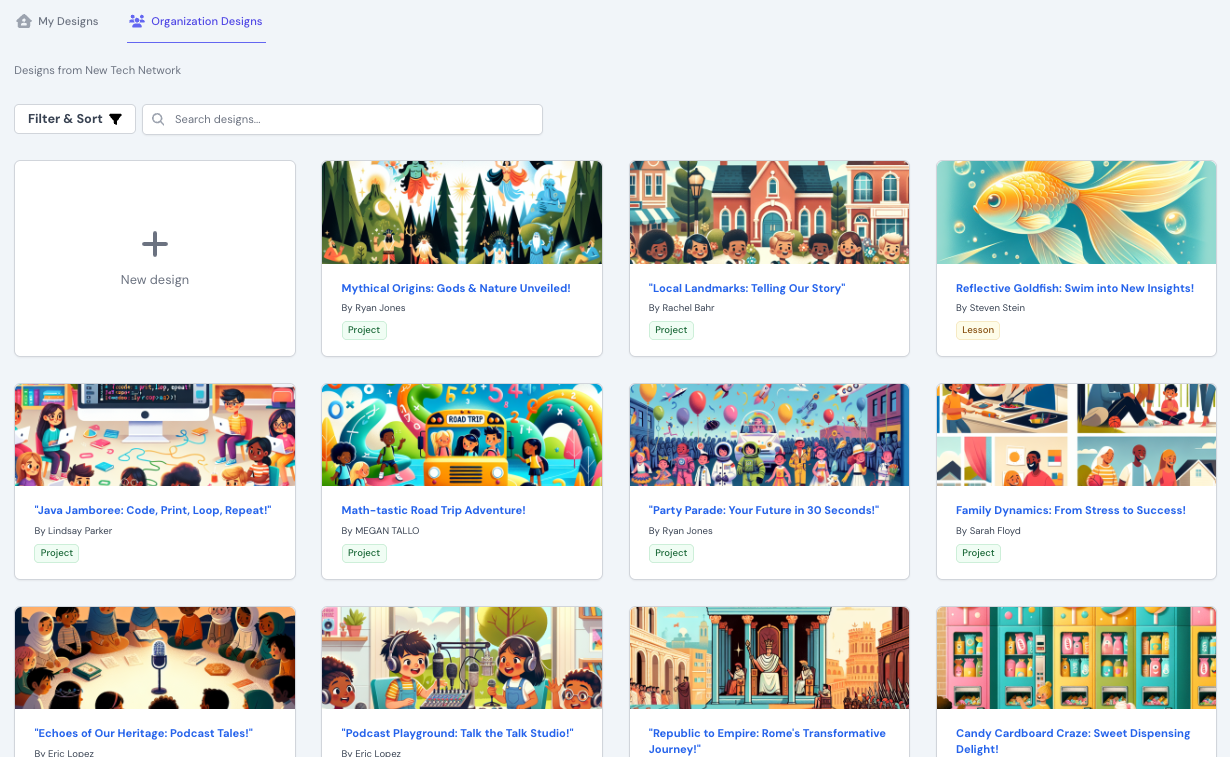Click the Math-tastic Road Trip school bus thumbnail
This screenshot has width=1230, height=757.
click(x=461, y=435)
